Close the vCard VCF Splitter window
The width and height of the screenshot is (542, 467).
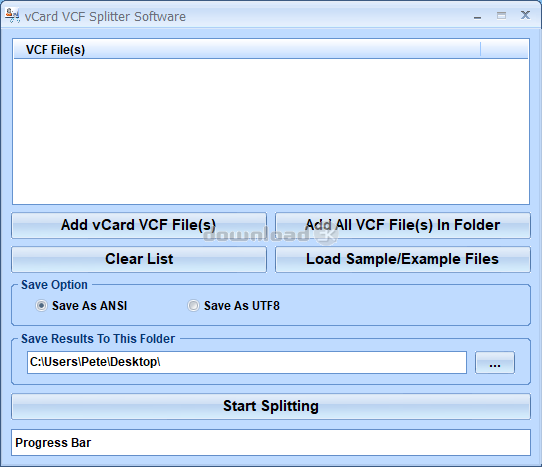click(525, 15)
